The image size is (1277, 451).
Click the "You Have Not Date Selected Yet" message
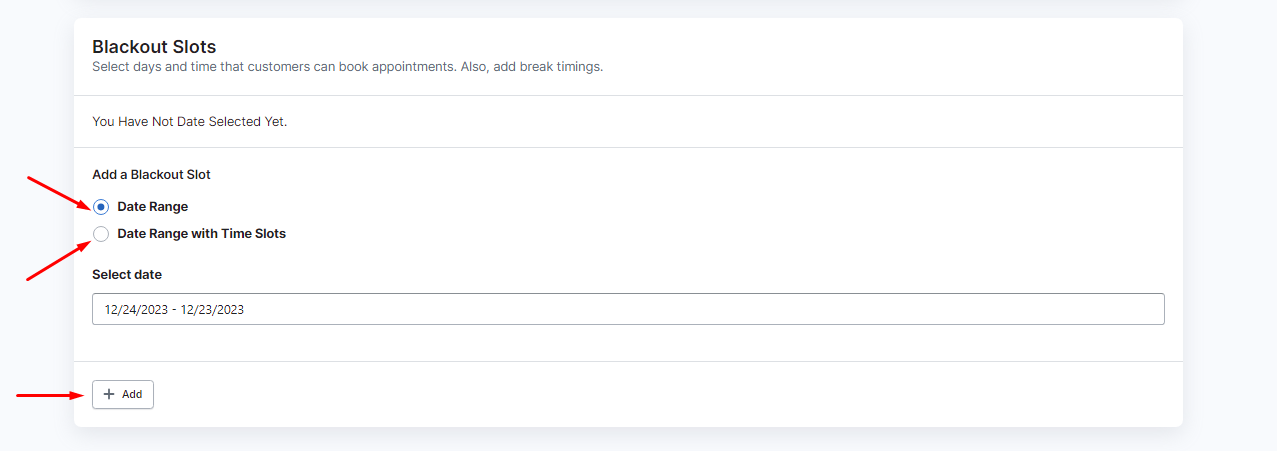[x=190, y=122]
